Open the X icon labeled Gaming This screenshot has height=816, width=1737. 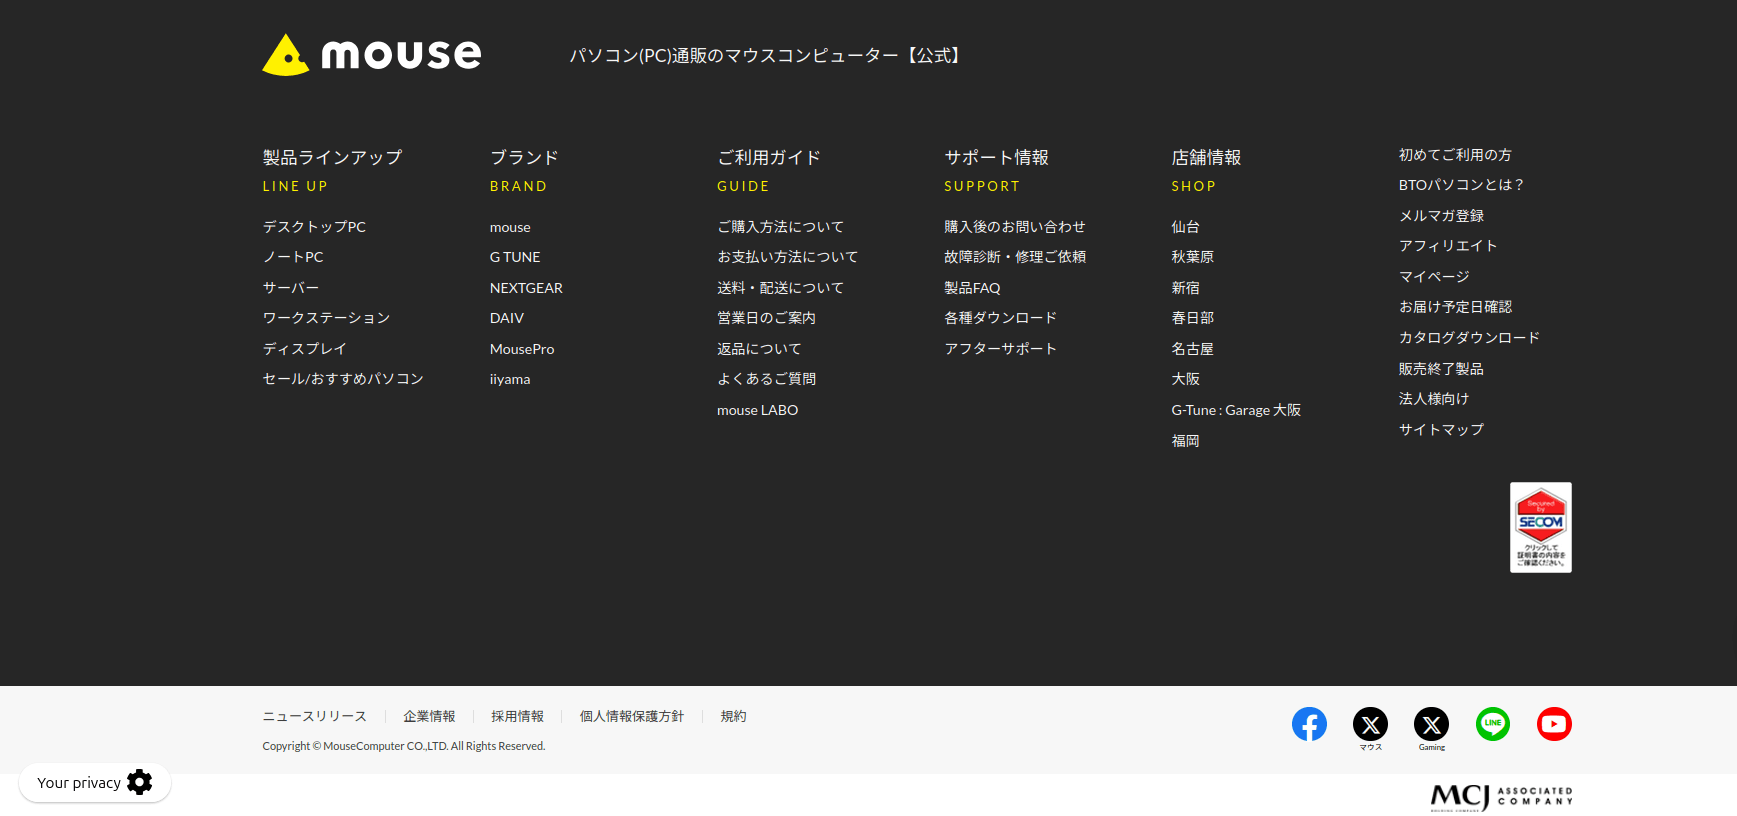[x=1431, y=724]
